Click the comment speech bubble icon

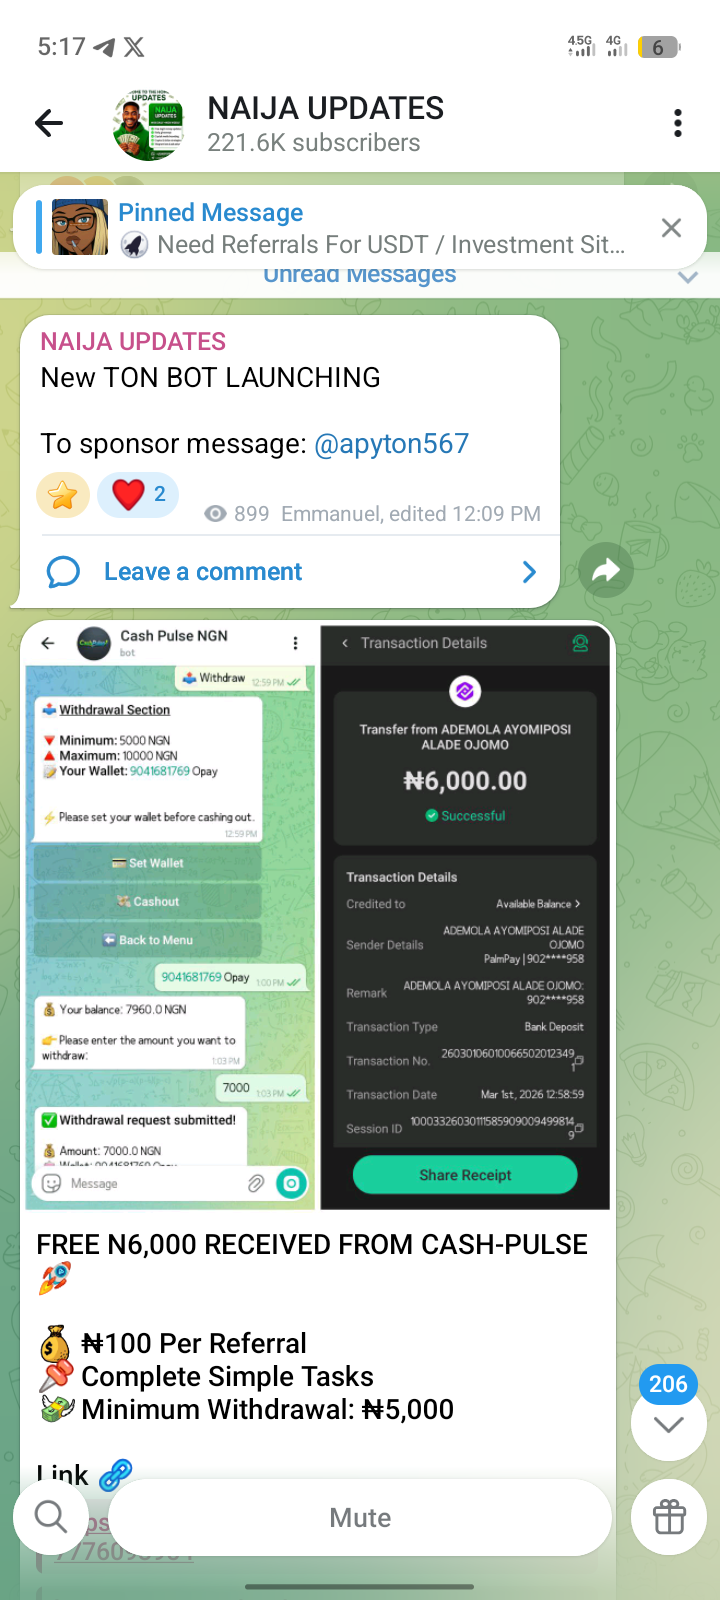pos(63,572)
